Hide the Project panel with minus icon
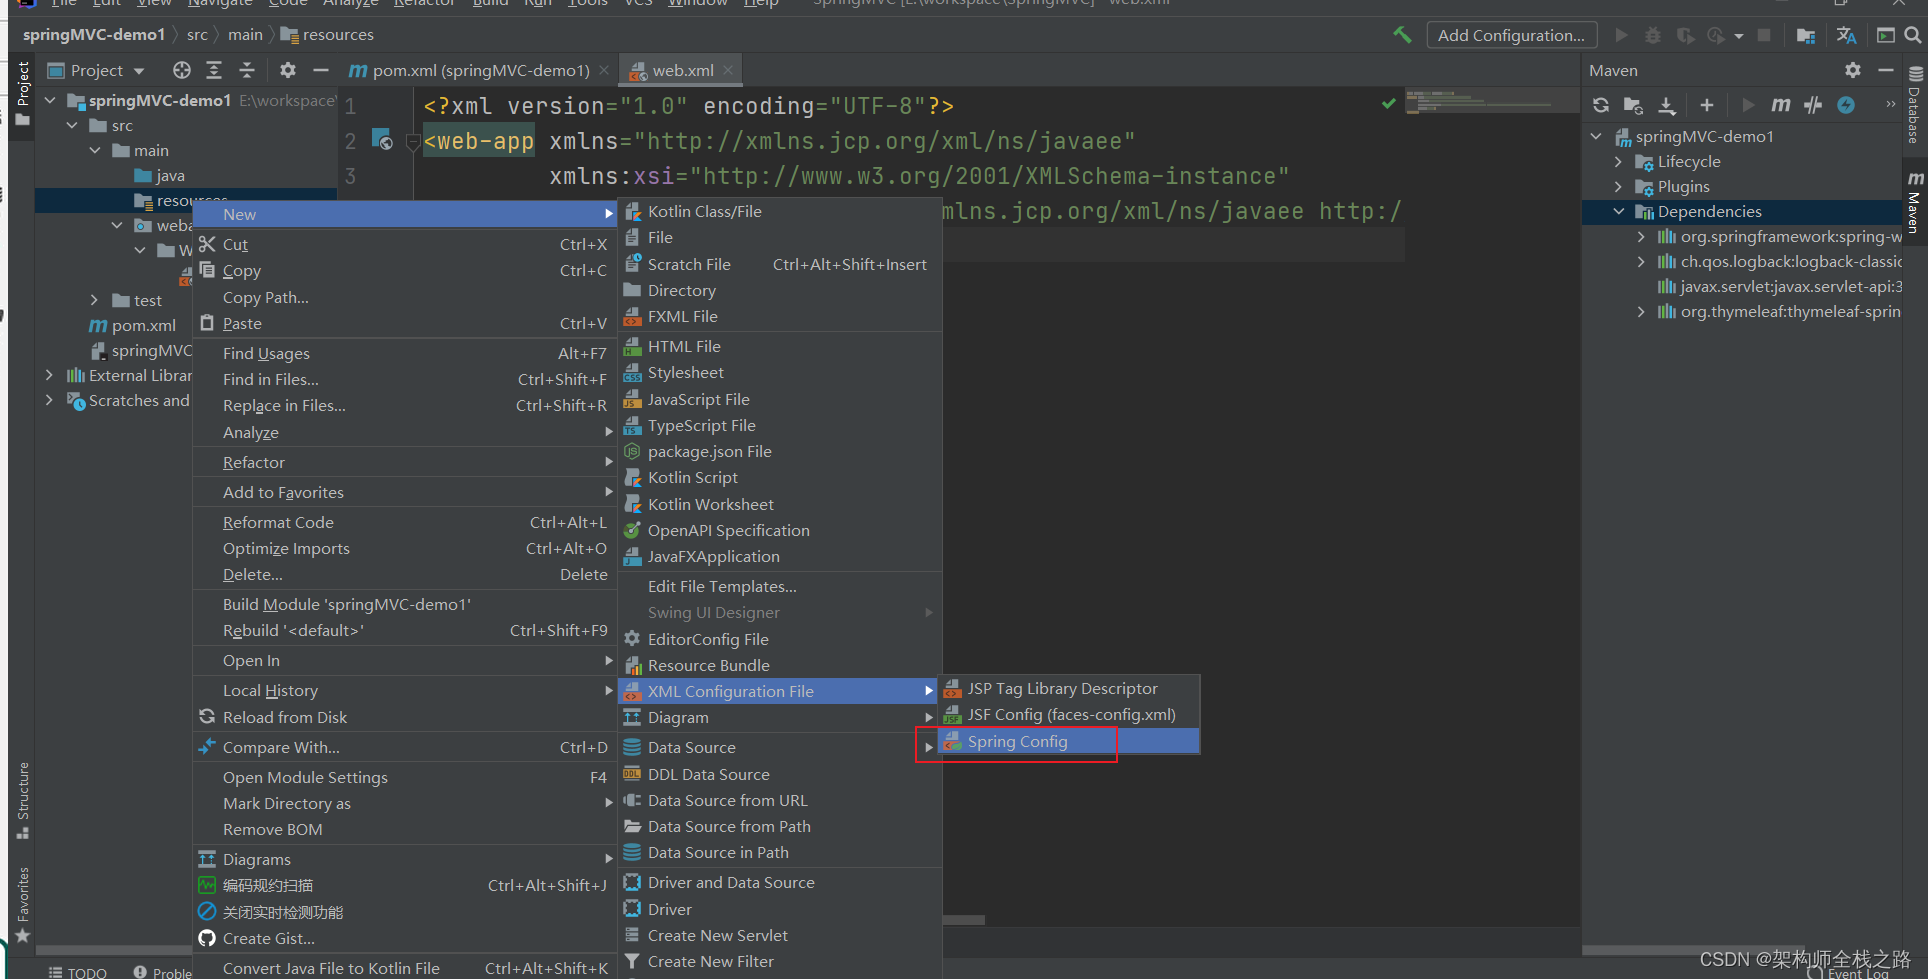 point(321,70)
